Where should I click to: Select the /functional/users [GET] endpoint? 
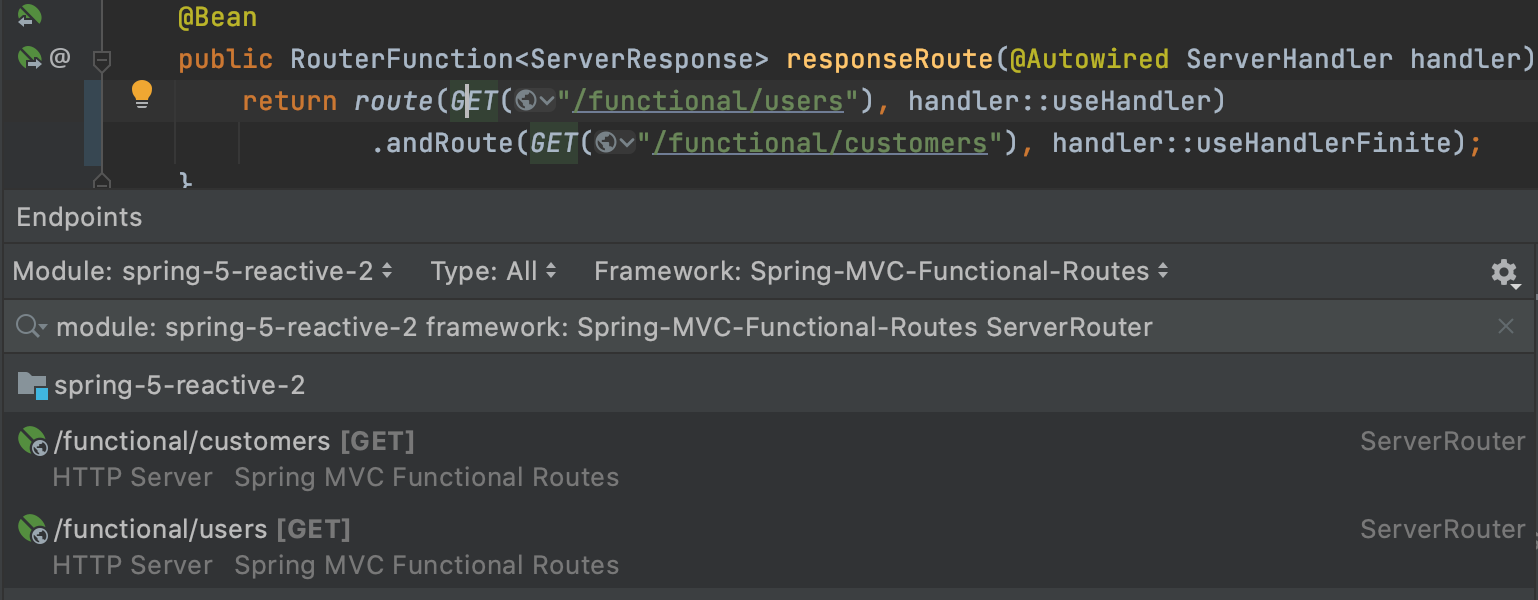769,547
